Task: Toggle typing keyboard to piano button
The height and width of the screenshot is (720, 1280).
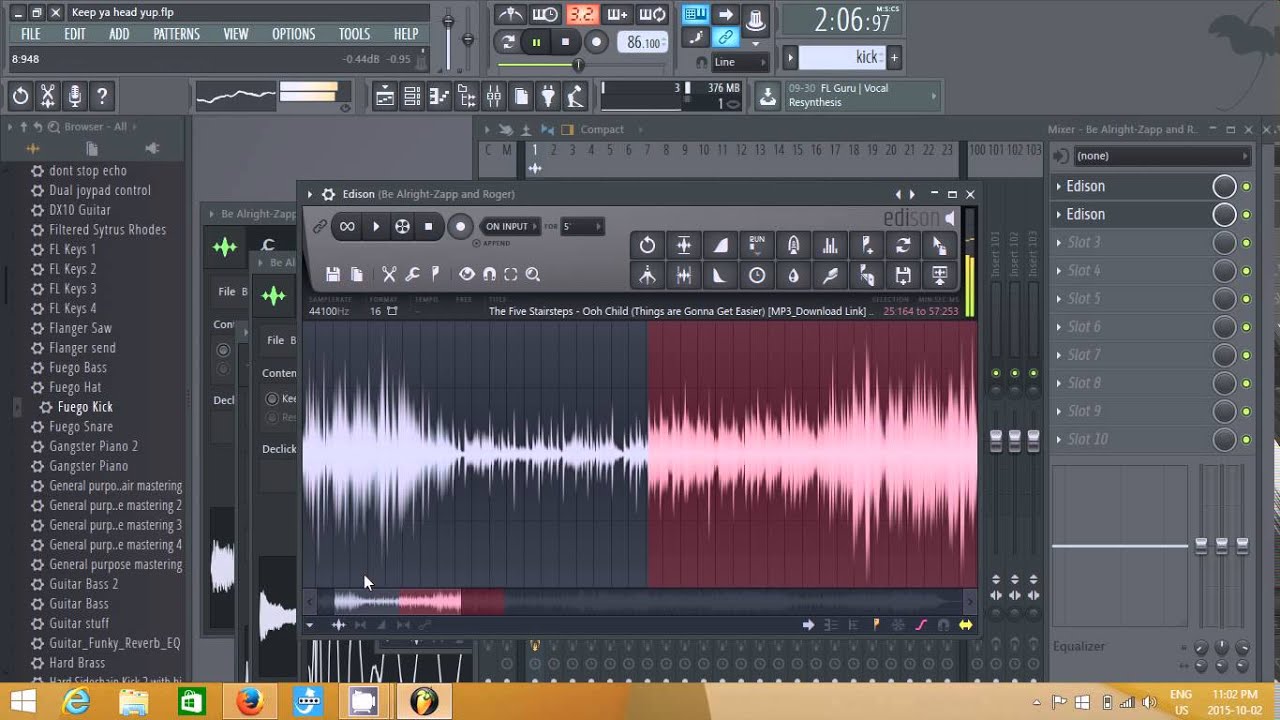Action: (694, 14)
